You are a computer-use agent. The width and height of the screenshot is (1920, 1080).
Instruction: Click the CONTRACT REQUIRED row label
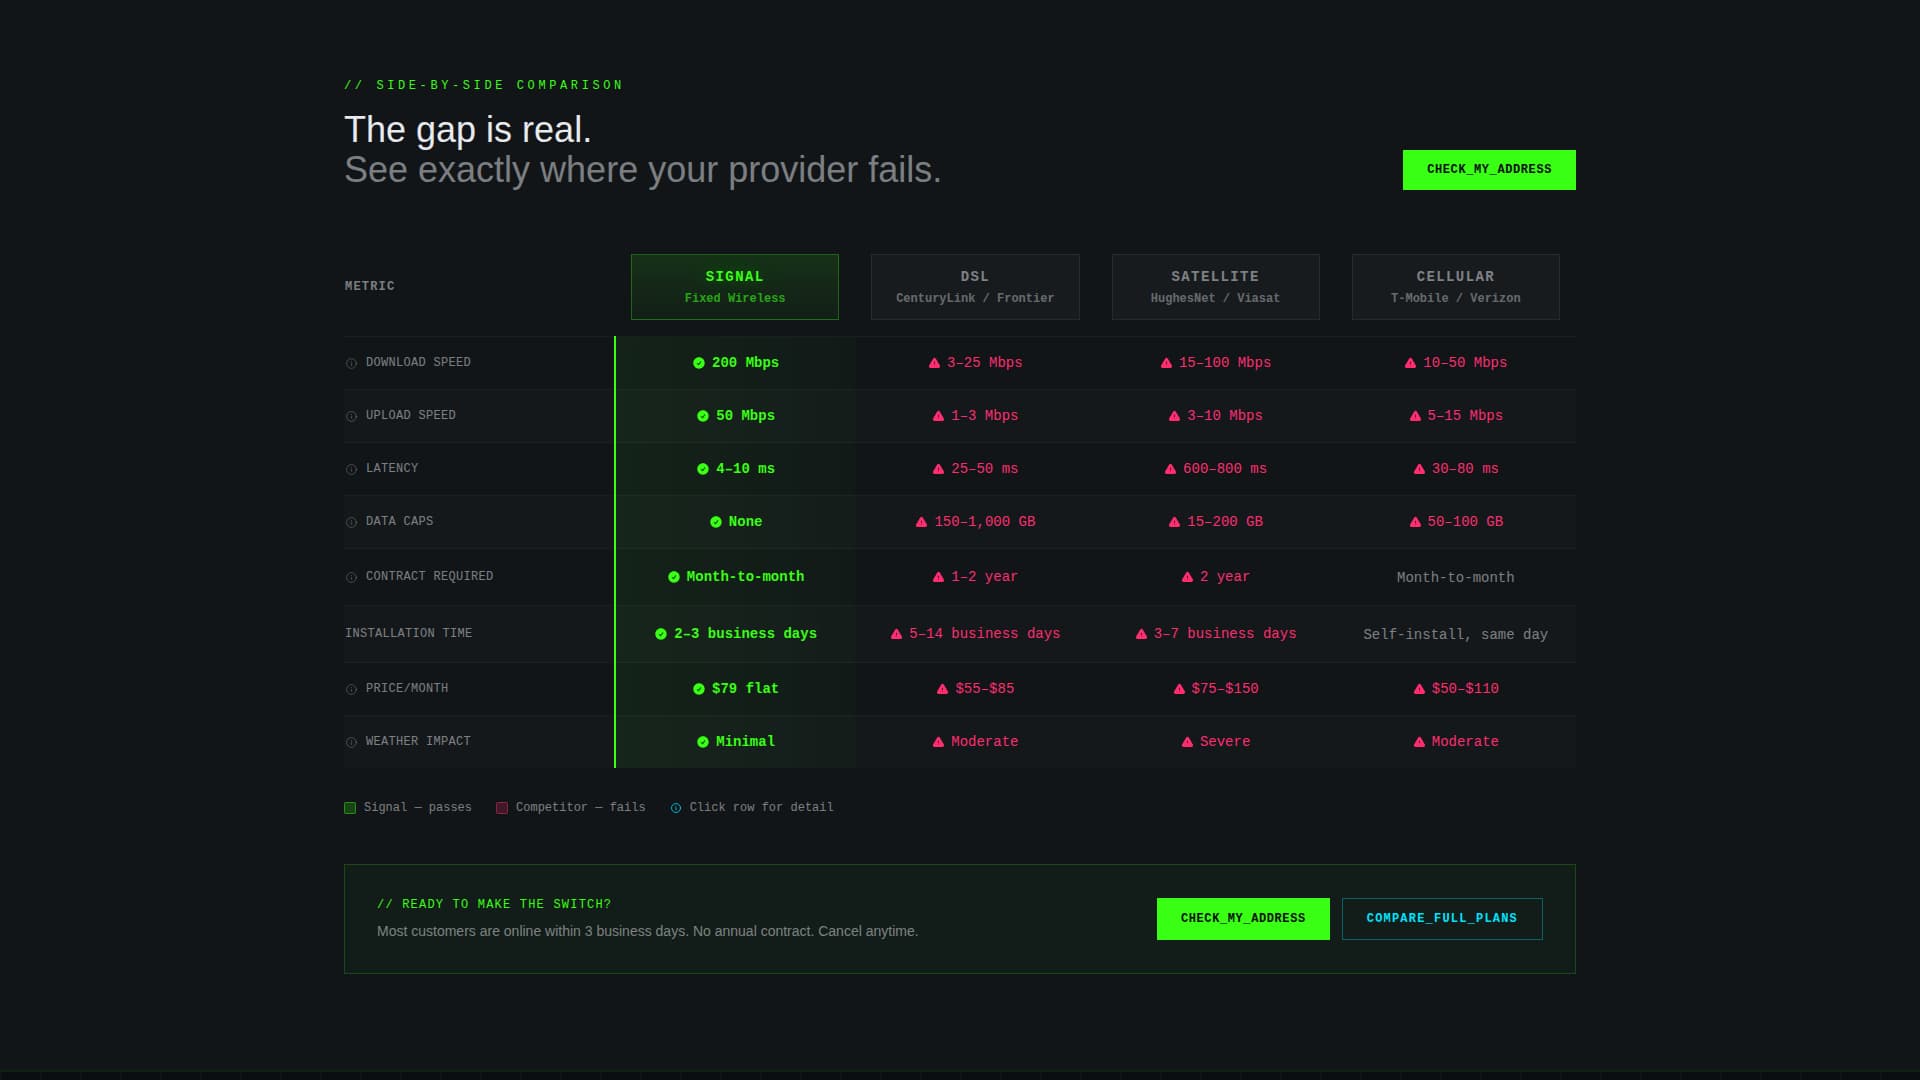pyautogui.click(x=429, y=576)
